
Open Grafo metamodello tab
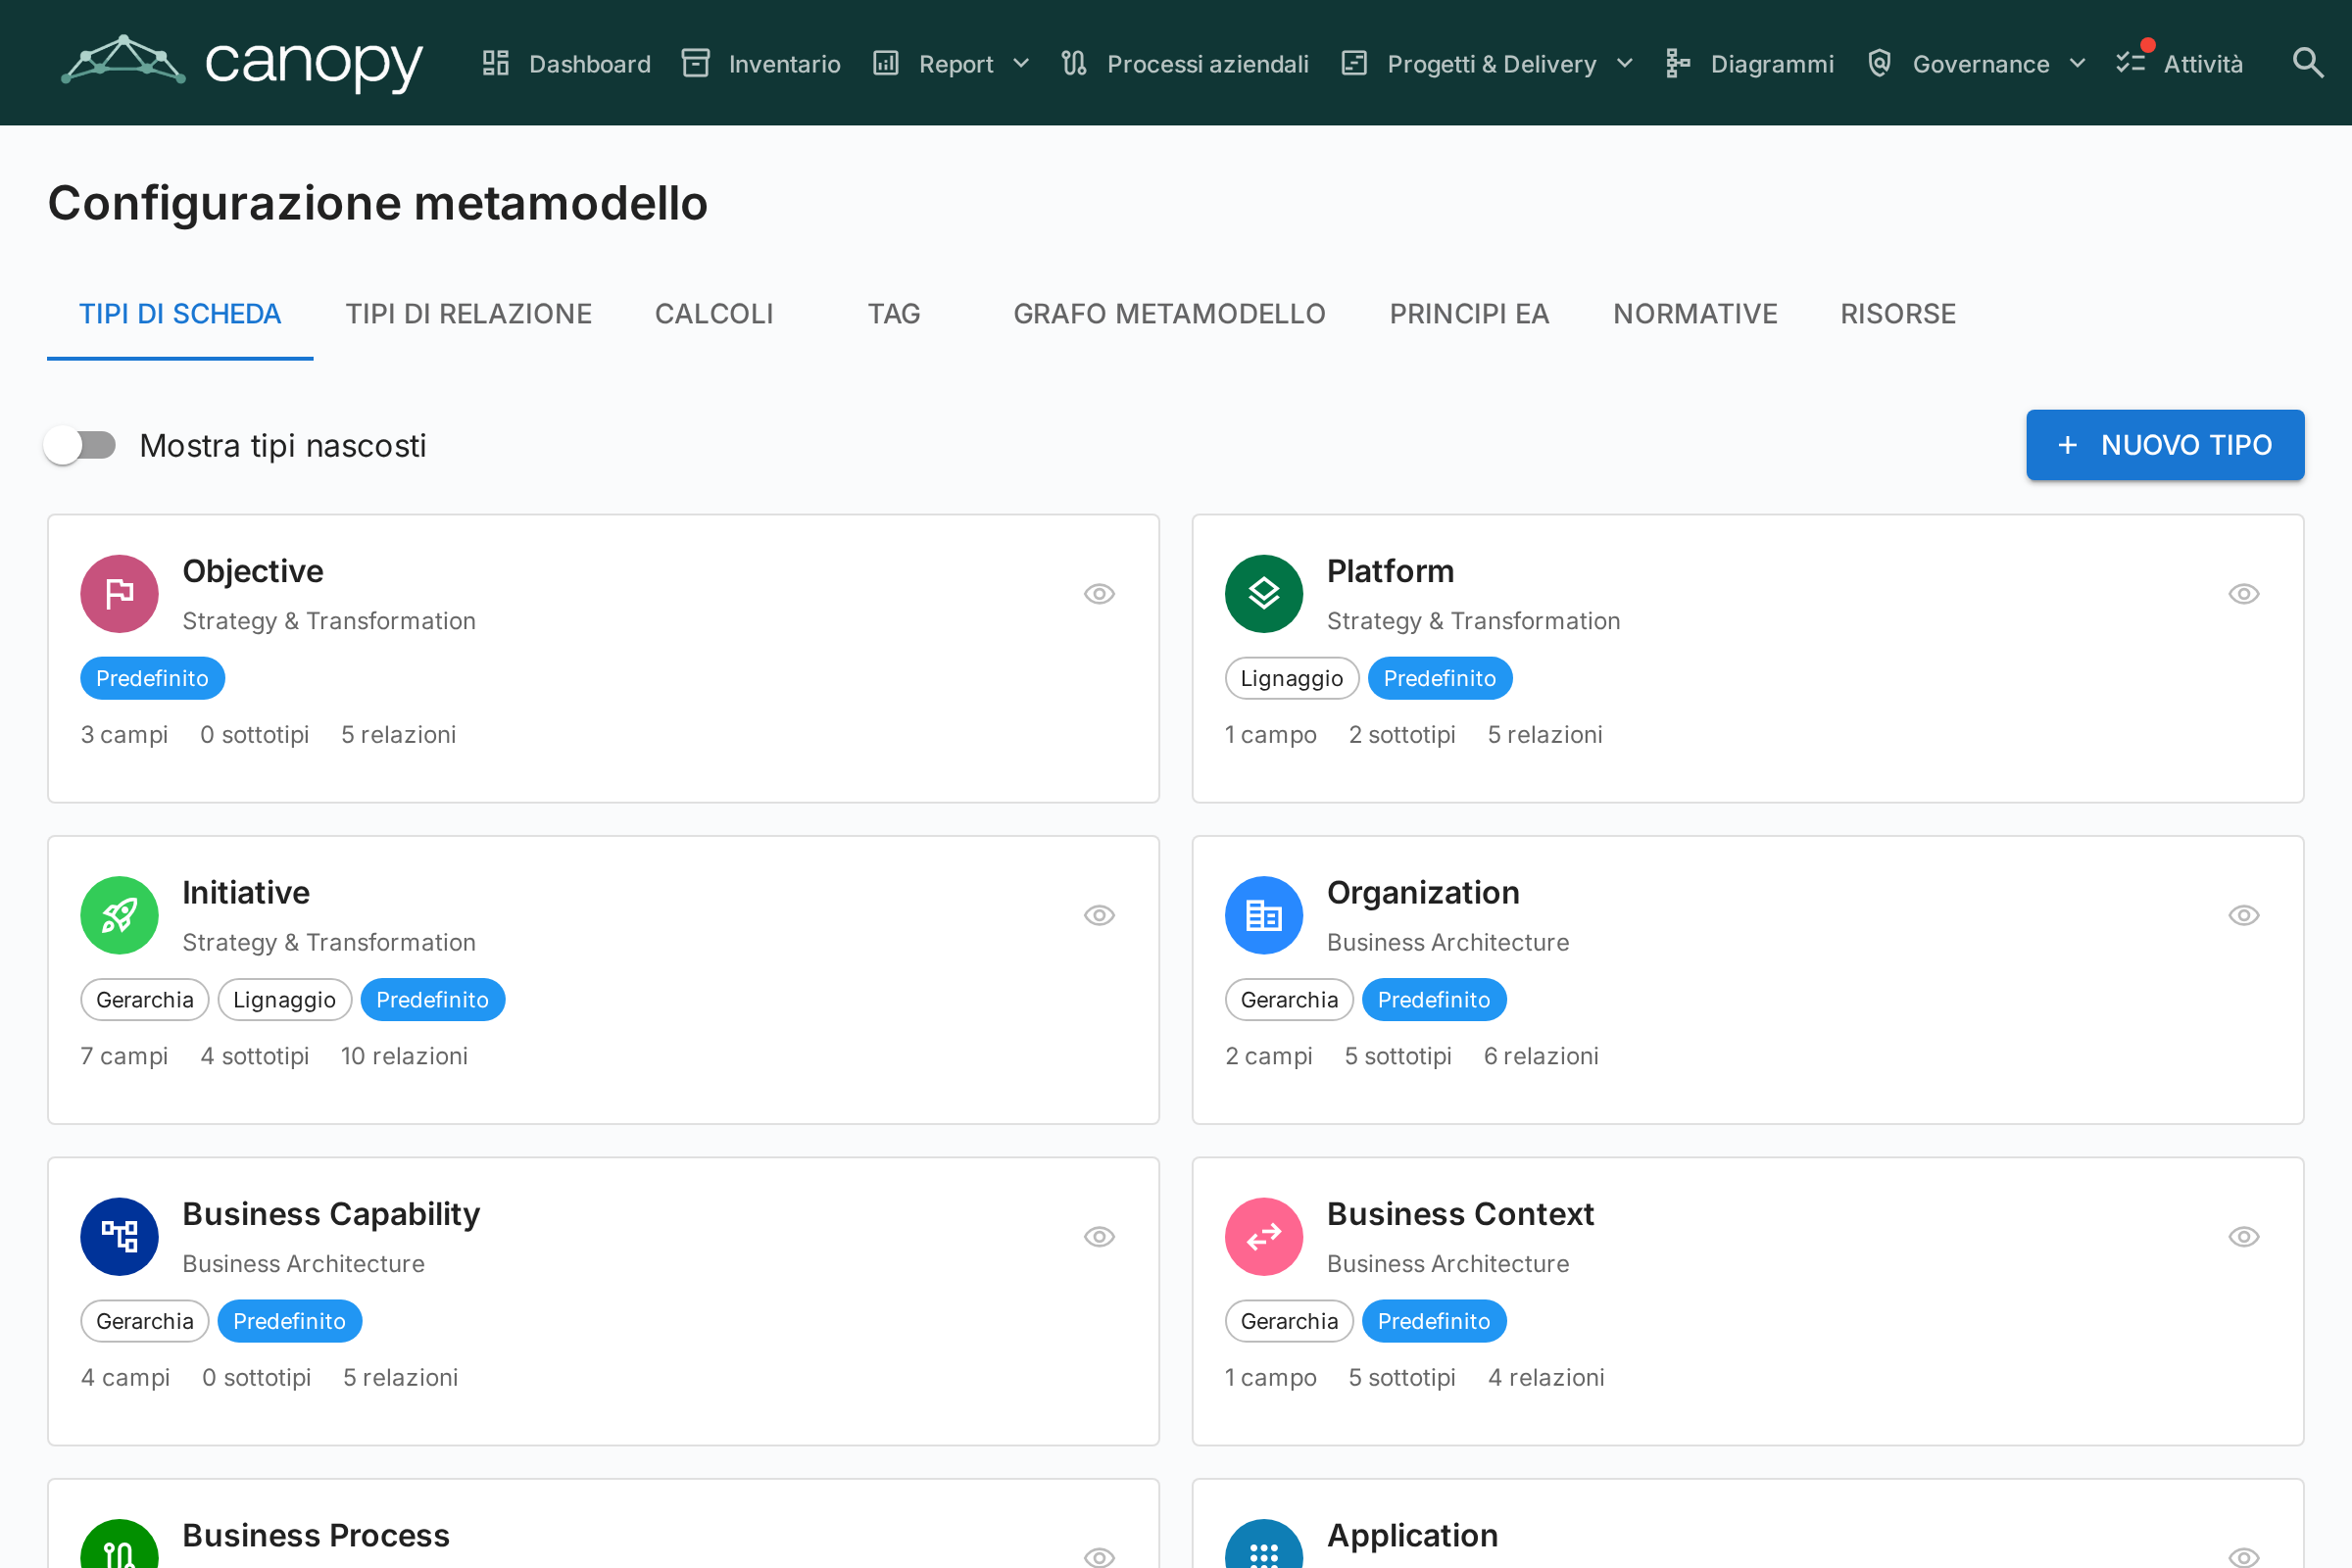coord(1169,314)
